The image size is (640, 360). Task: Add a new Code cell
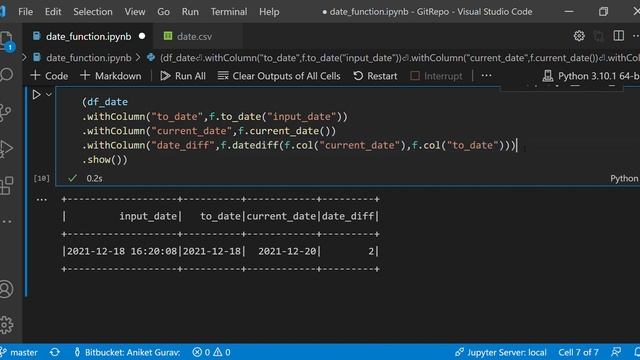pyautogui.click(x=49, y=76)
